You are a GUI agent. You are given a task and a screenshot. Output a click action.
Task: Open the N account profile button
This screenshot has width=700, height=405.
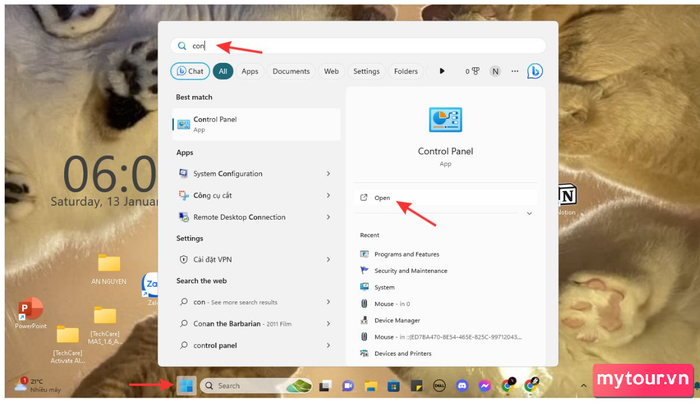pos(495,71)
